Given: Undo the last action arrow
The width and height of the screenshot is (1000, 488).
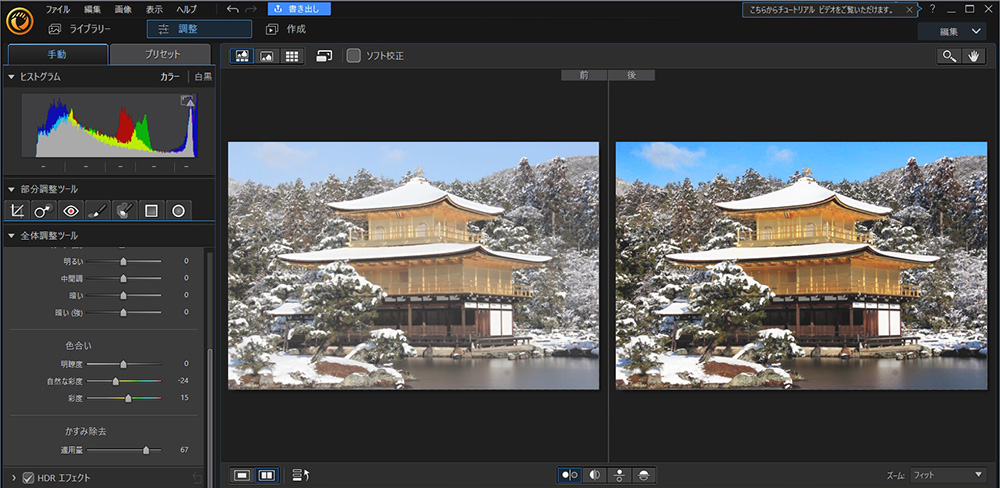Looking at the screenshot, I should click(233, 9).
